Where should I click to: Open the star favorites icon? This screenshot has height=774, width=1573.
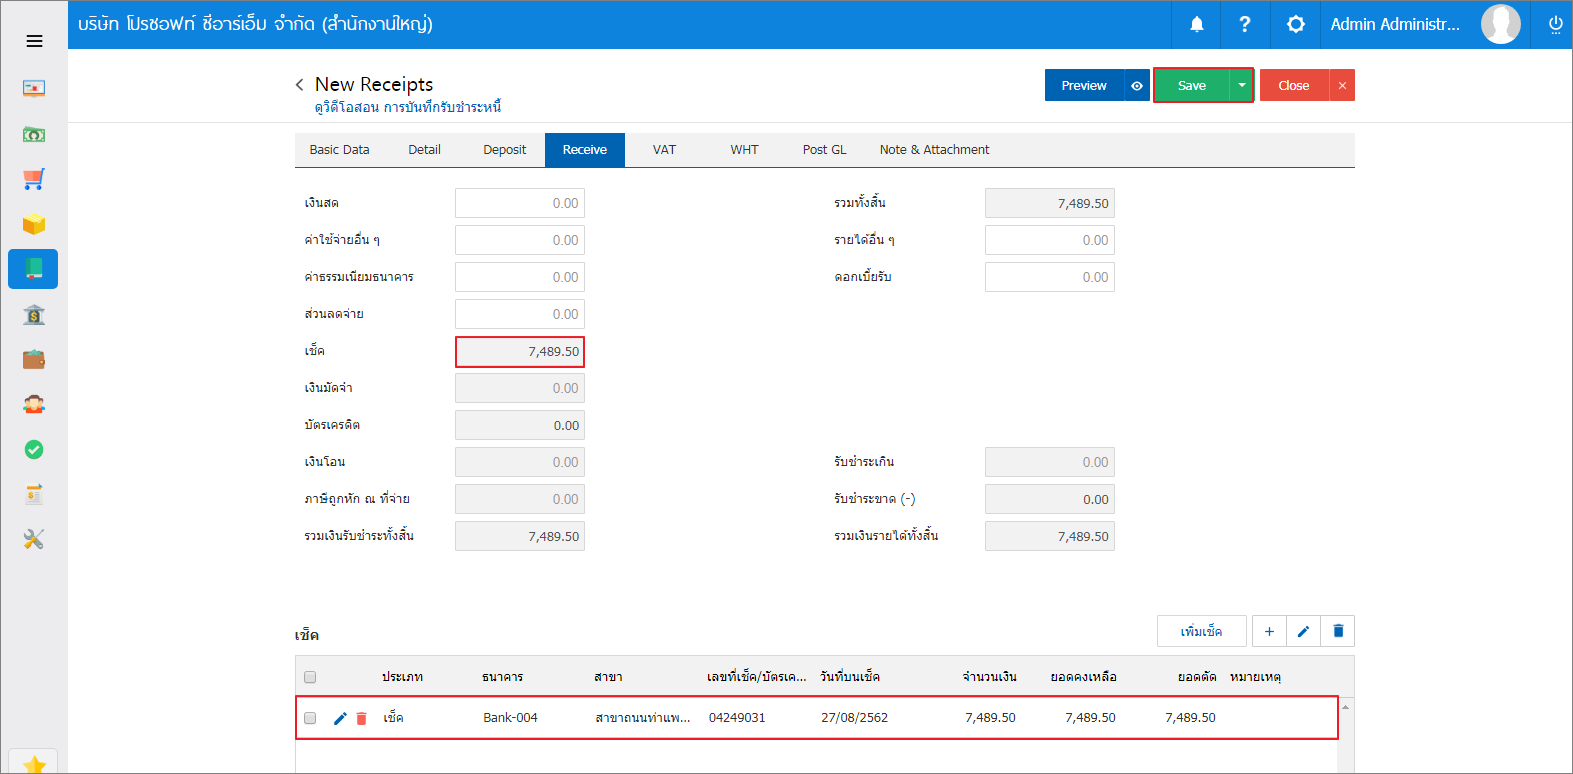coord(34,765)
